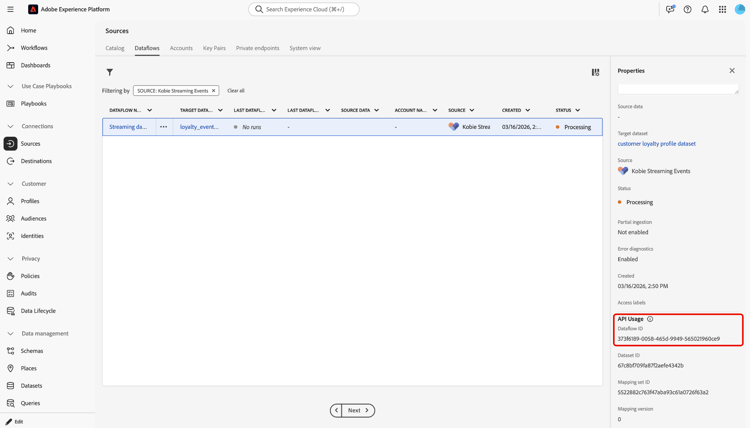Click the Sources sidebar icon

[x=11, y=143]
